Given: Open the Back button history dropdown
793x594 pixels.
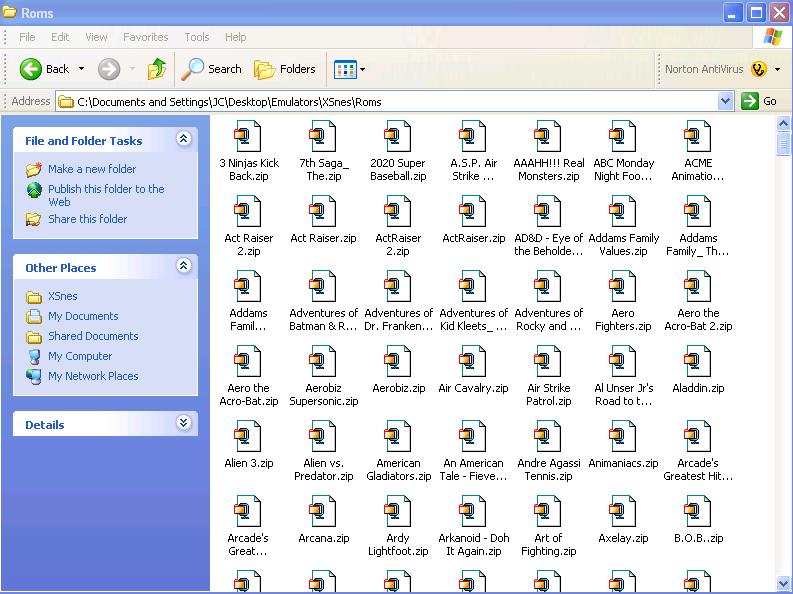Looking at the screenshot, I should point(81,69).
